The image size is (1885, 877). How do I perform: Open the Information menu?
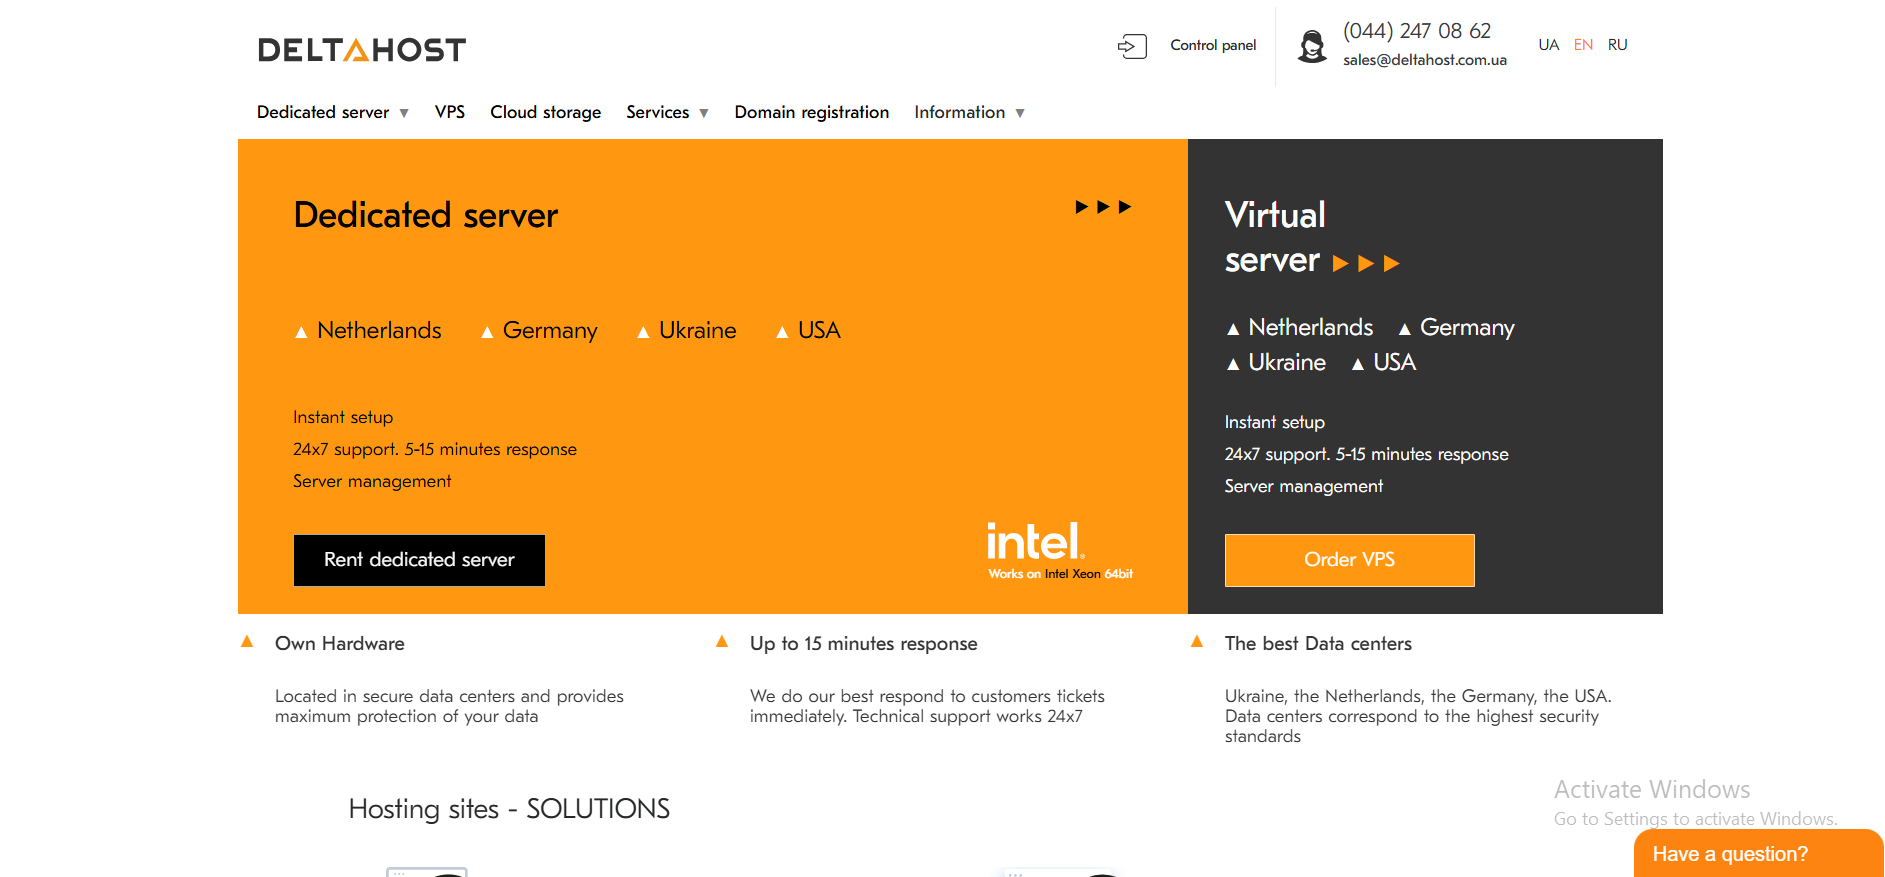[x=960, y=112]
